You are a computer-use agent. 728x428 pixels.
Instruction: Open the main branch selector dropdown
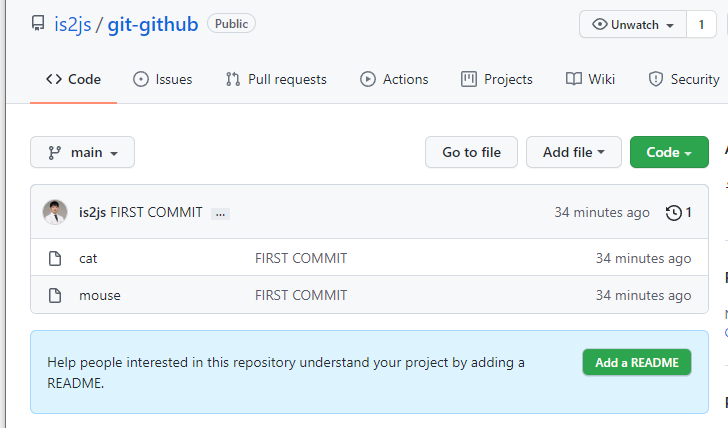(83, 152)
